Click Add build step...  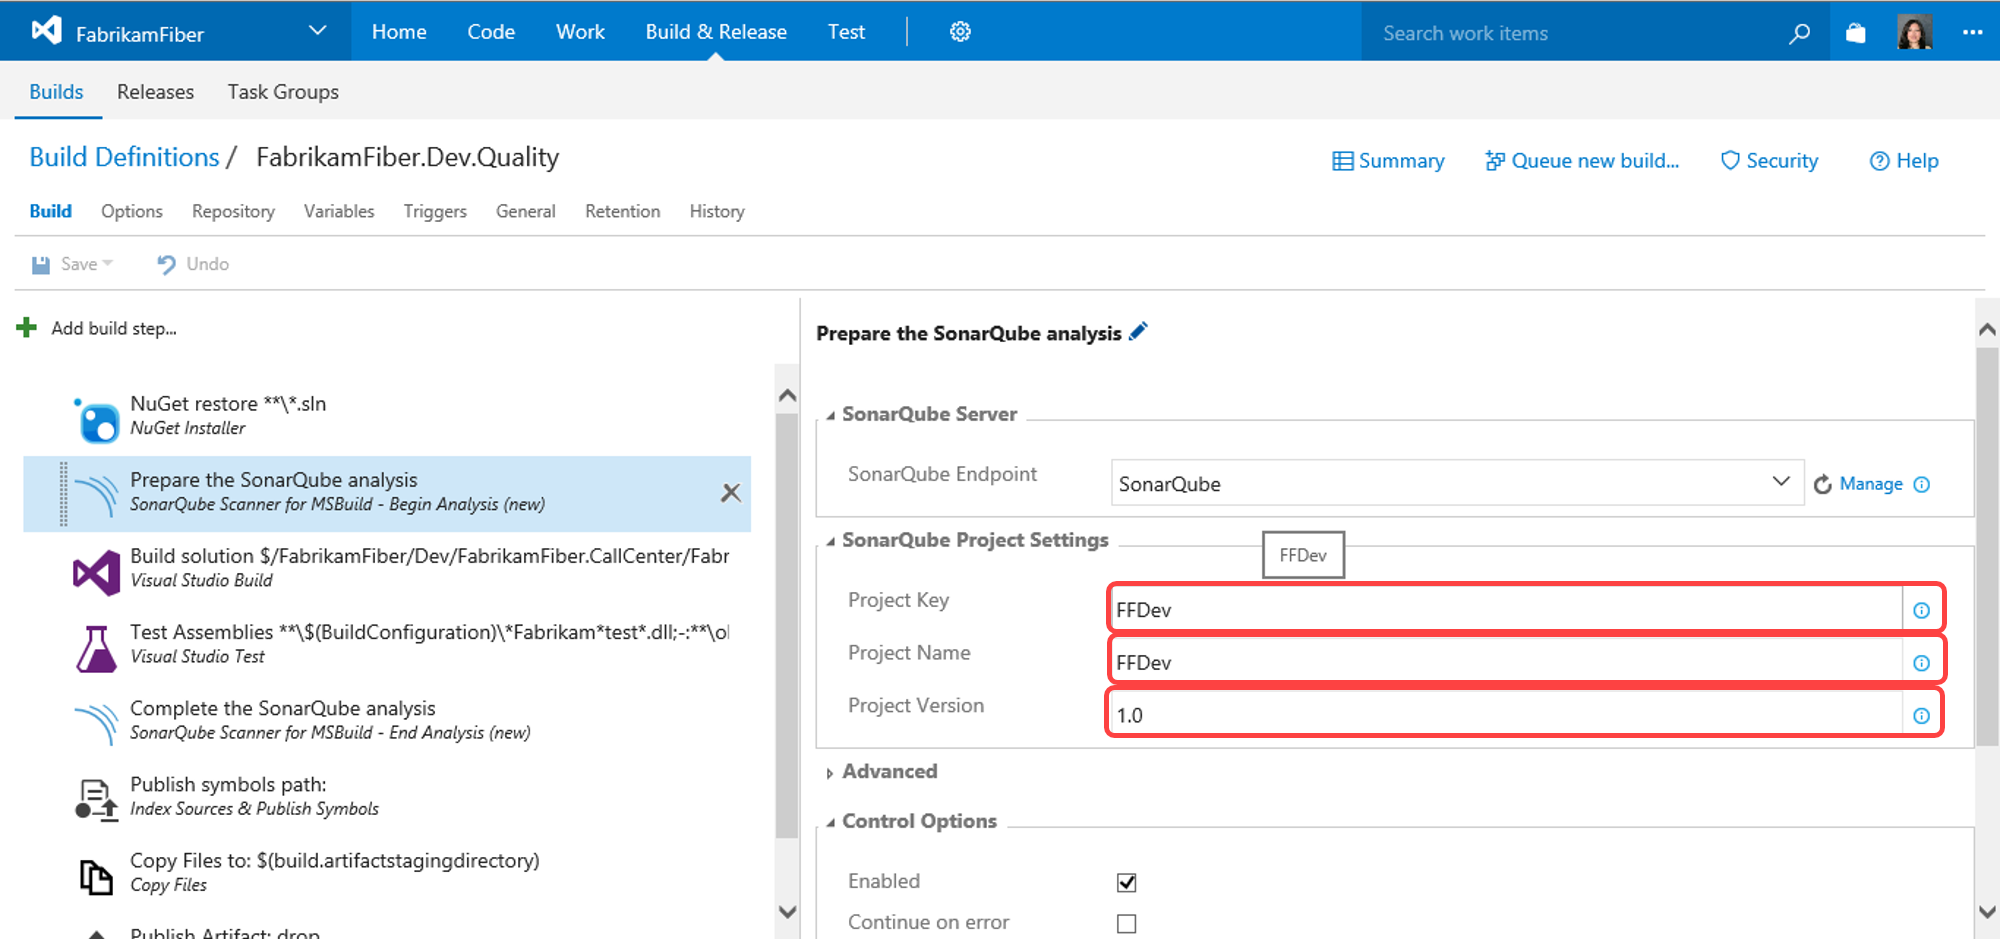click(114, 328)
